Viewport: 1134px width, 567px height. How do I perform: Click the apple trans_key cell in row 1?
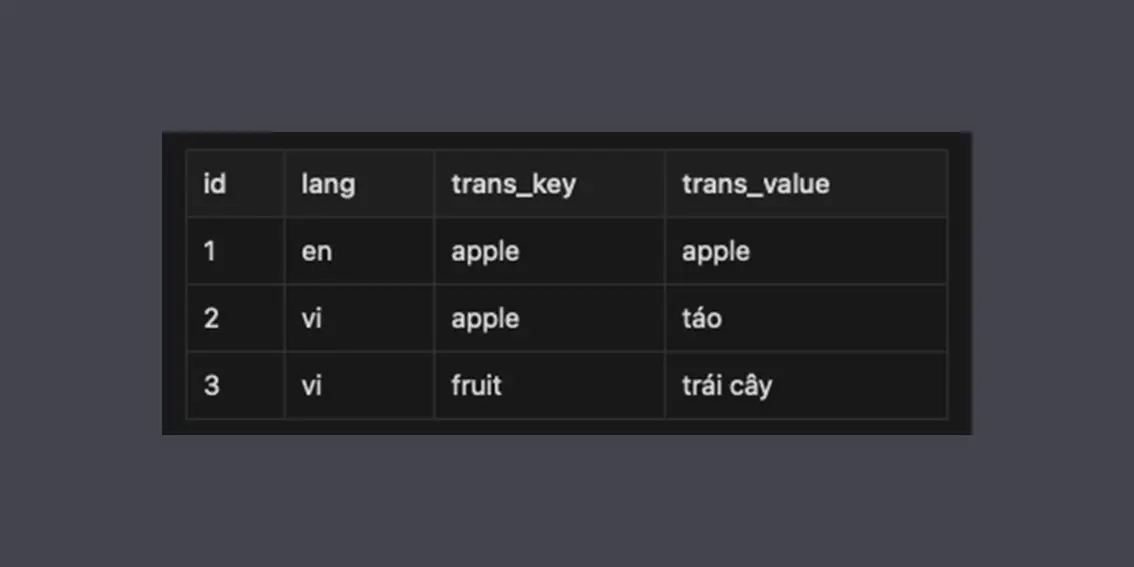pyautogui.click(x=550, y=251)
